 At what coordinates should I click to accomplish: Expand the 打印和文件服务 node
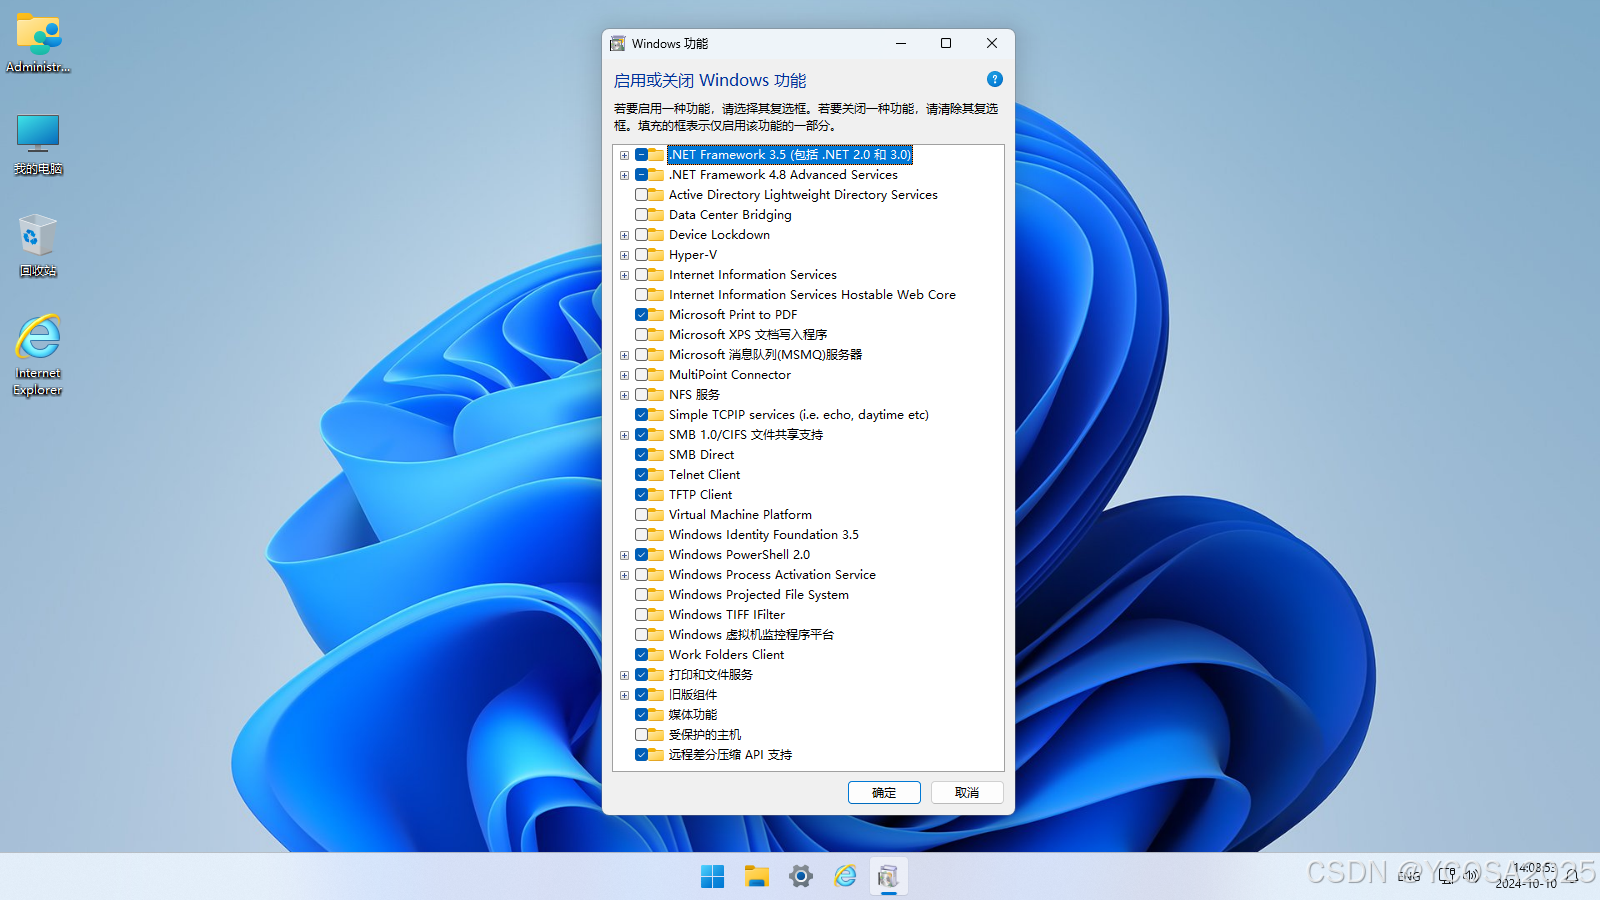[x=624, y=675]
